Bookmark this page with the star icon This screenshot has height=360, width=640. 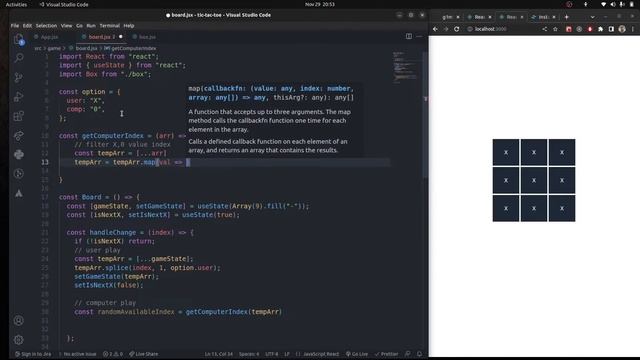click(555, 29)
